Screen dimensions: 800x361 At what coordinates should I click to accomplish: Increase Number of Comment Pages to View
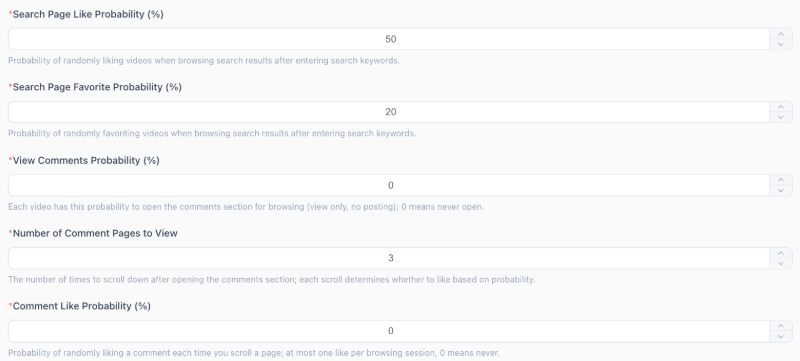point(781,253)
